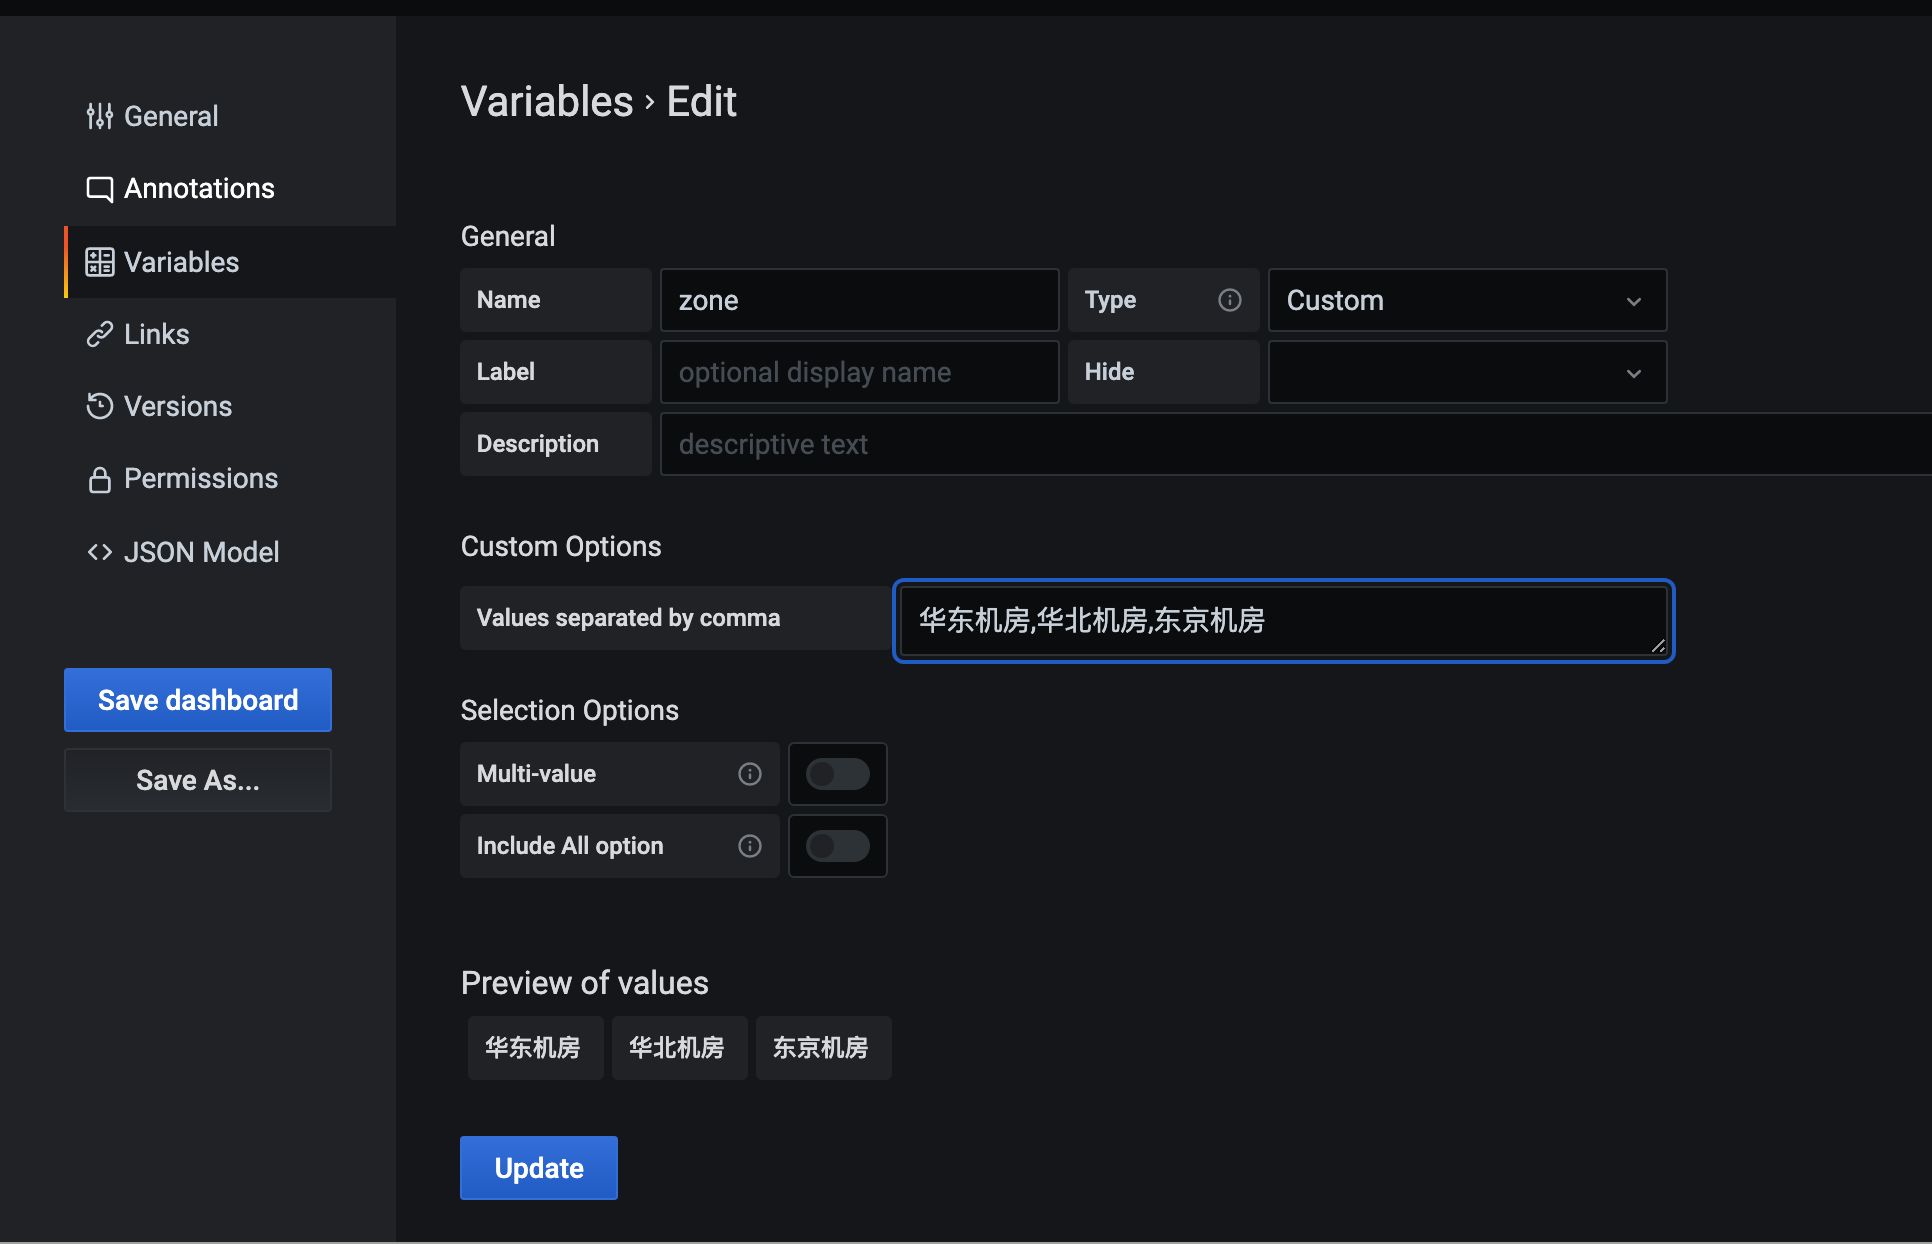Click the Preview of values heading

(x=585, y=984)
